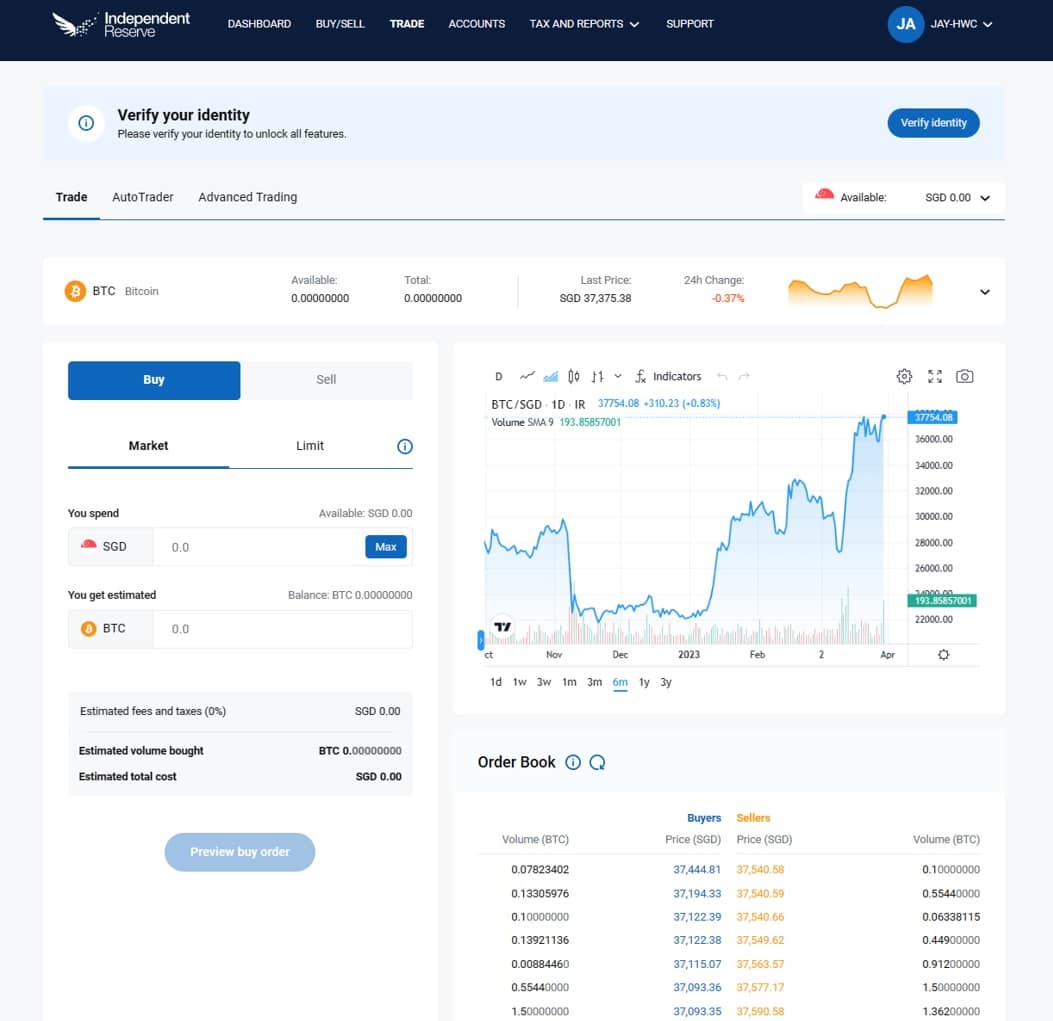Set chart range to 3m

click(x=594, y=682)
